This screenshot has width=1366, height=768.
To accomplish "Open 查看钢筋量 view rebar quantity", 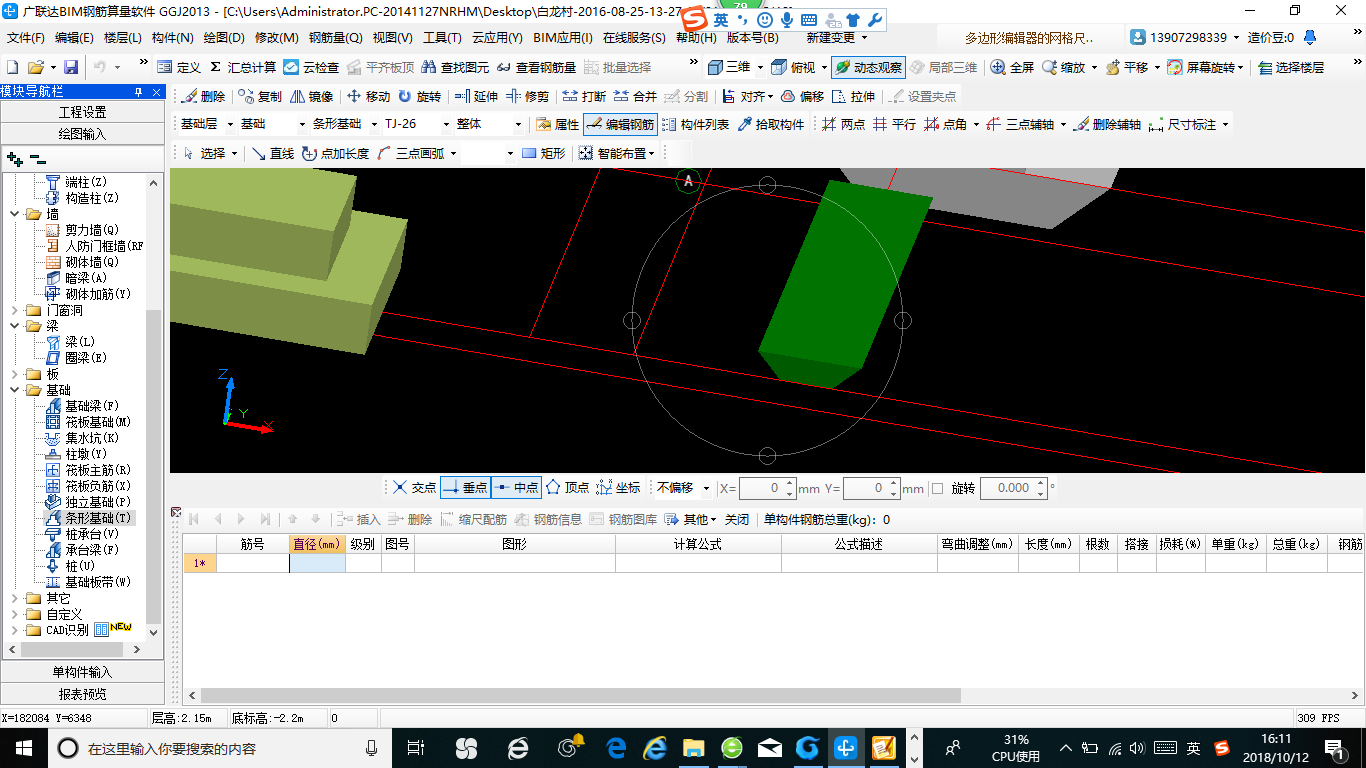I will pos(536,67).
